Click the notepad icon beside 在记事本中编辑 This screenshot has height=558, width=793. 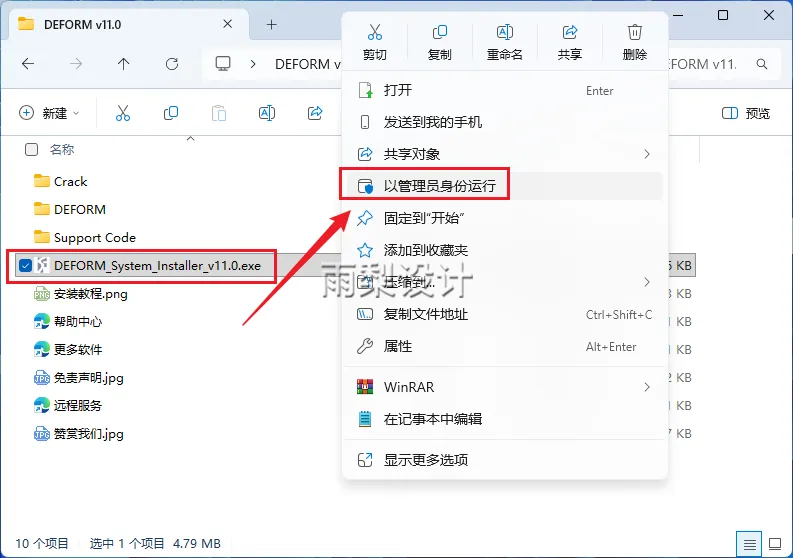click(365, 419)
